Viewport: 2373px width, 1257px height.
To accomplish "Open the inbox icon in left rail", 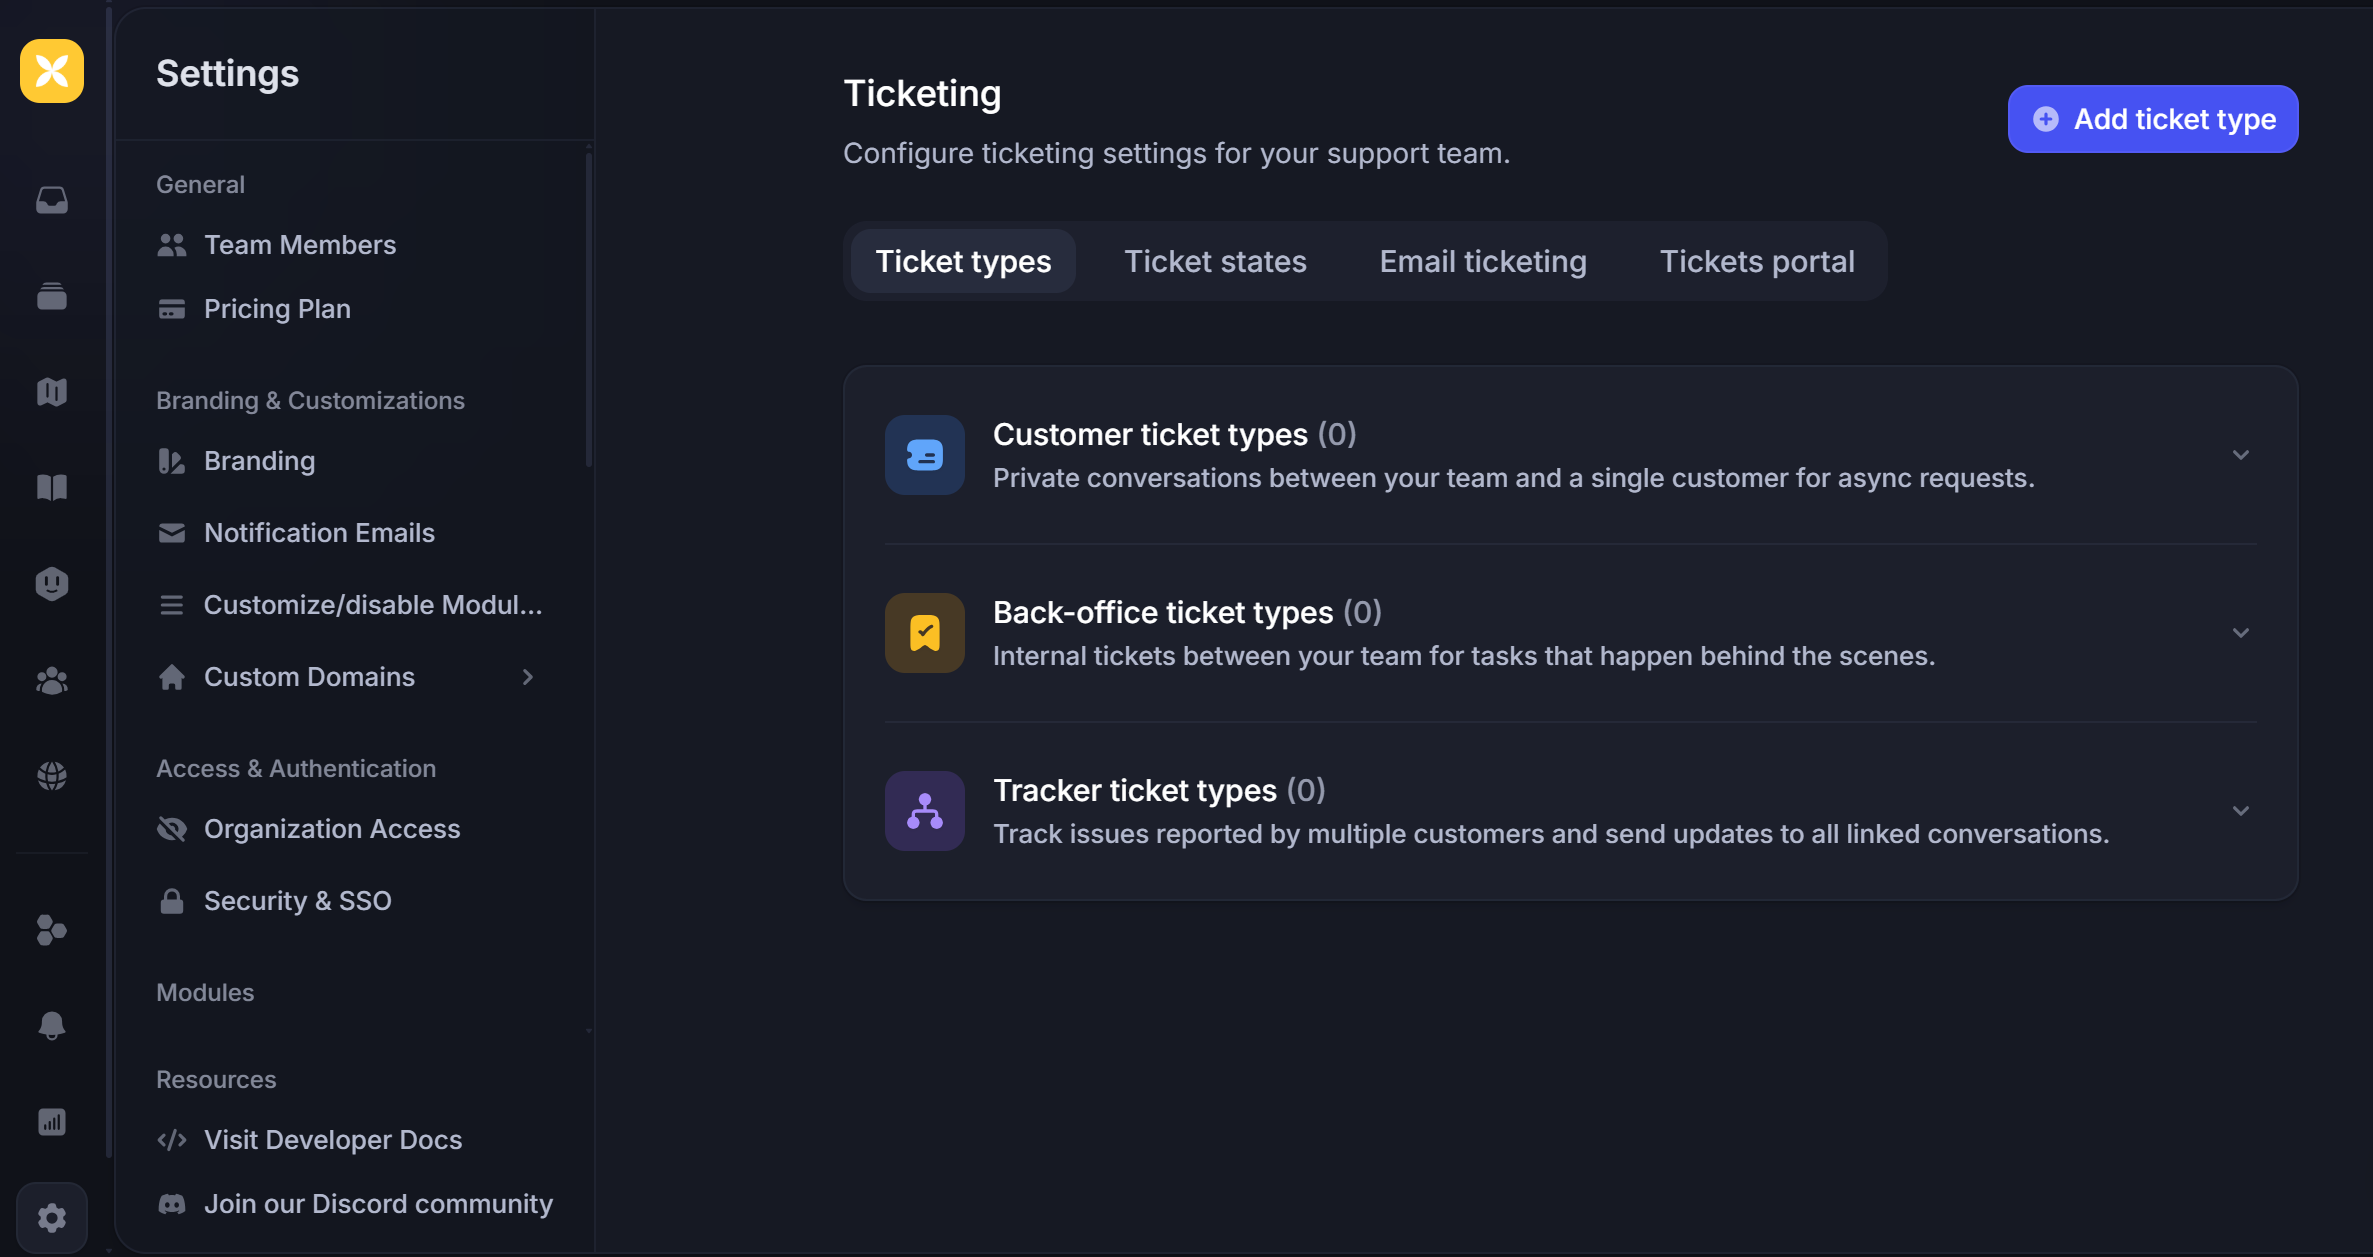I will (52, 200).
